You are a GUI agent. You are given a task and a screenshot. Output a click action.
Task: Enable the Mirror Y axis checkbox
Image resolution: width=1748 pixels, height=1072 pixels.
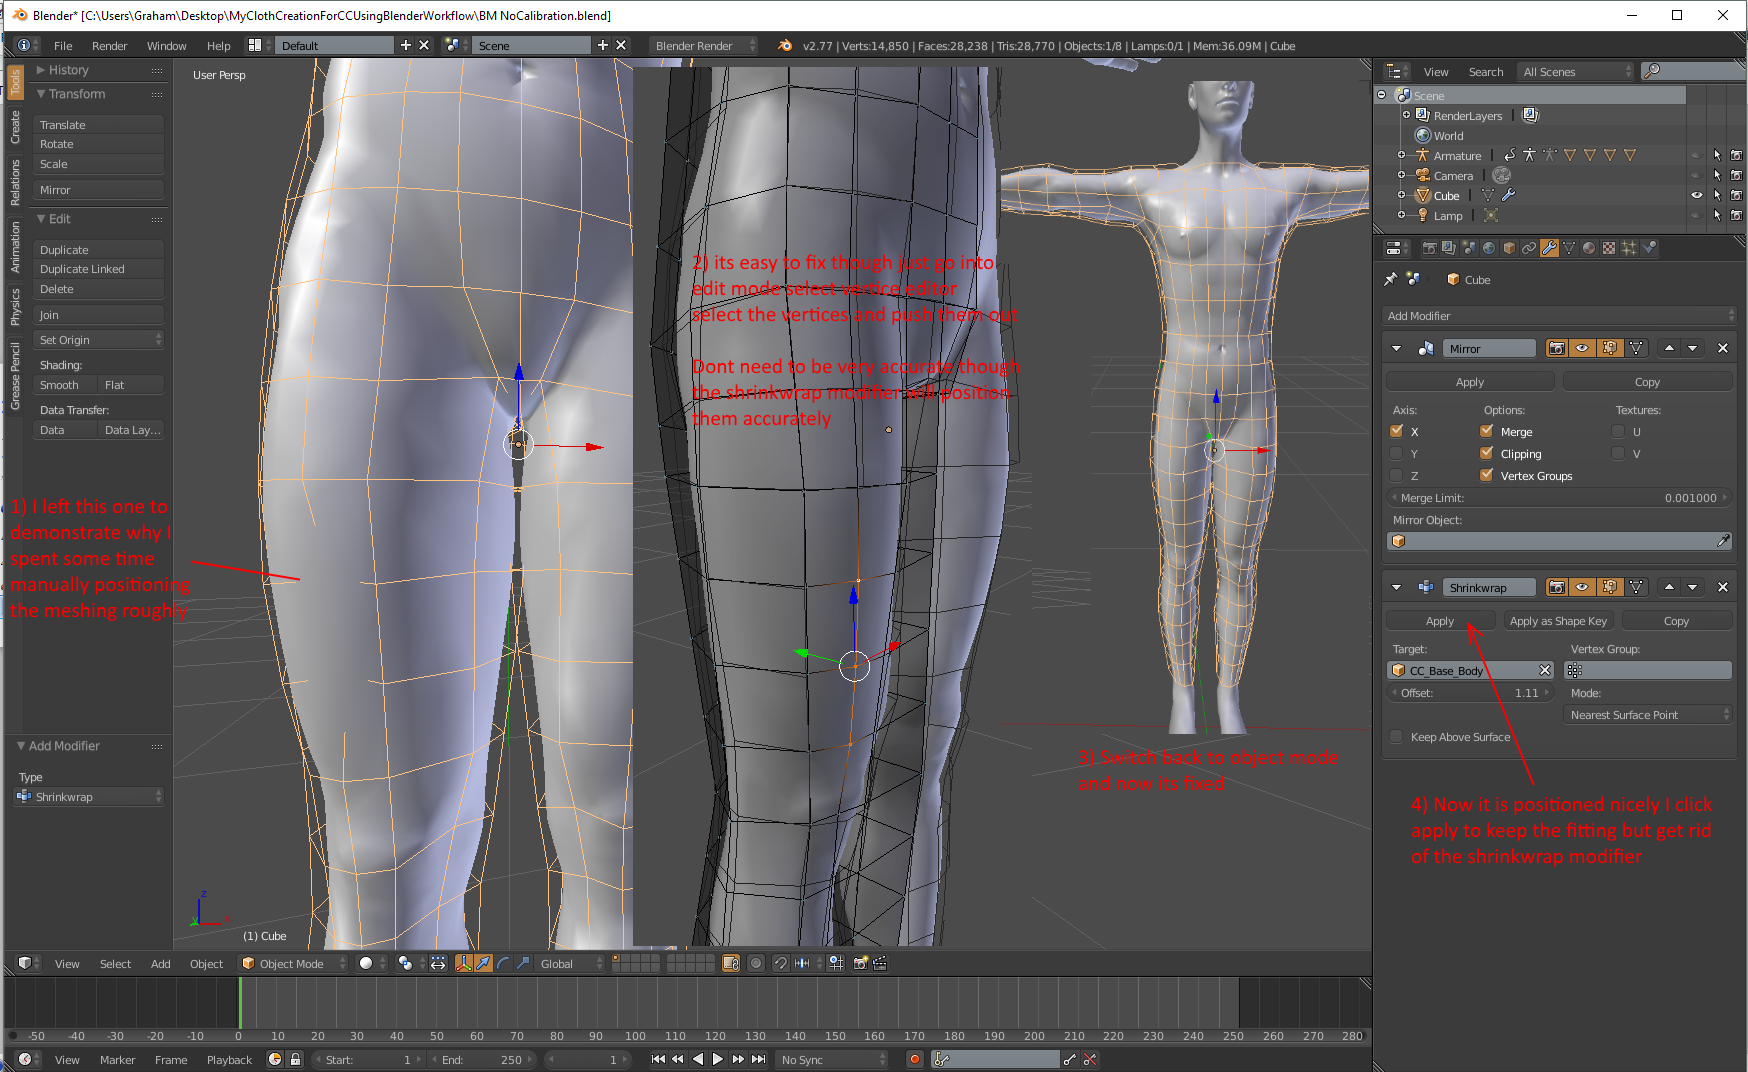[x=1396, y=453]
